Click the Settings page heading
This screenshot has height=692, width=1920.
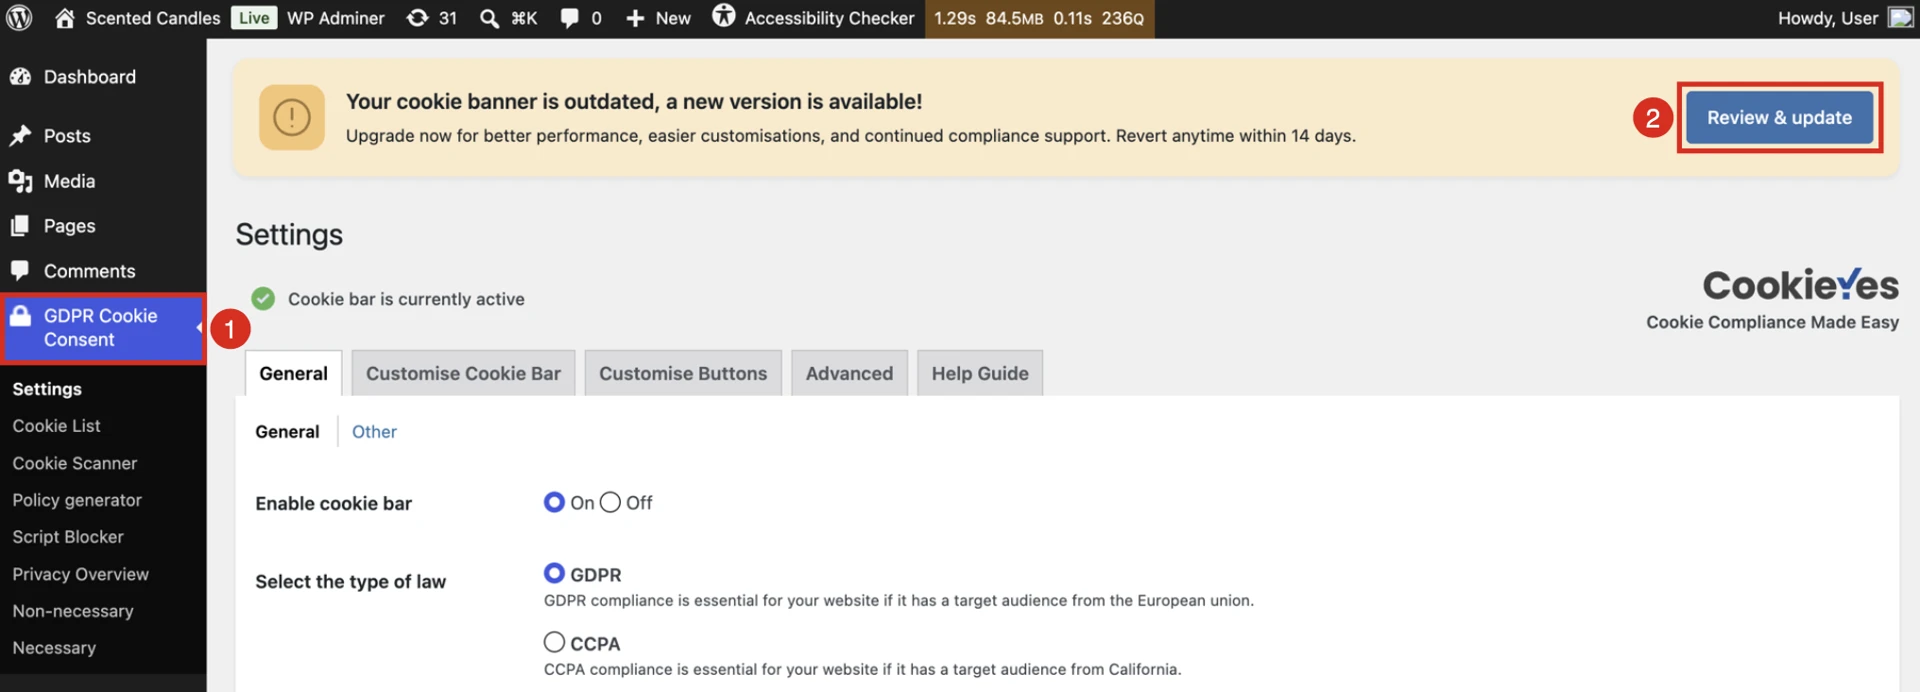click(289, 234)
